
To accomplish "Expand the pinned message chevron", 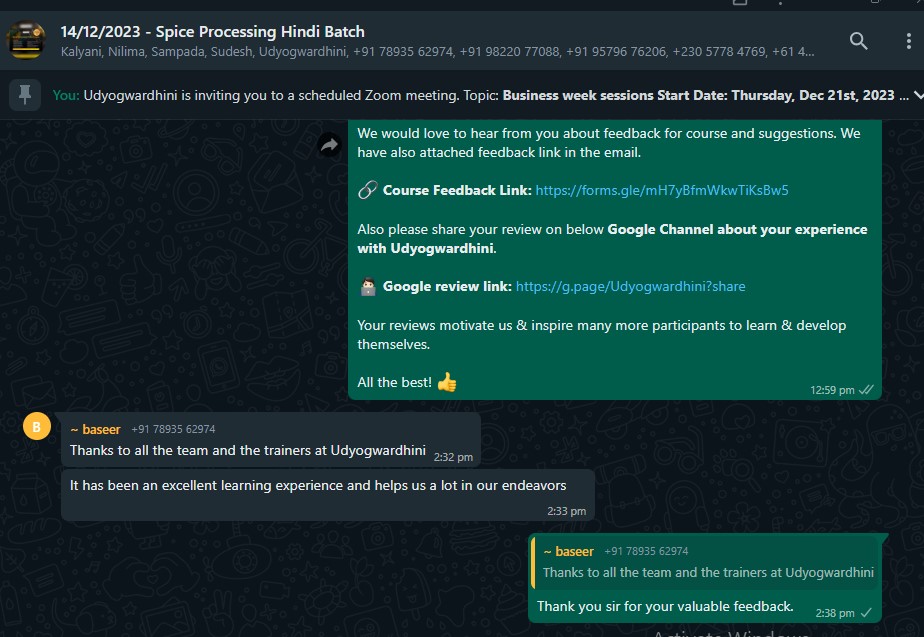I will [917, 95].
